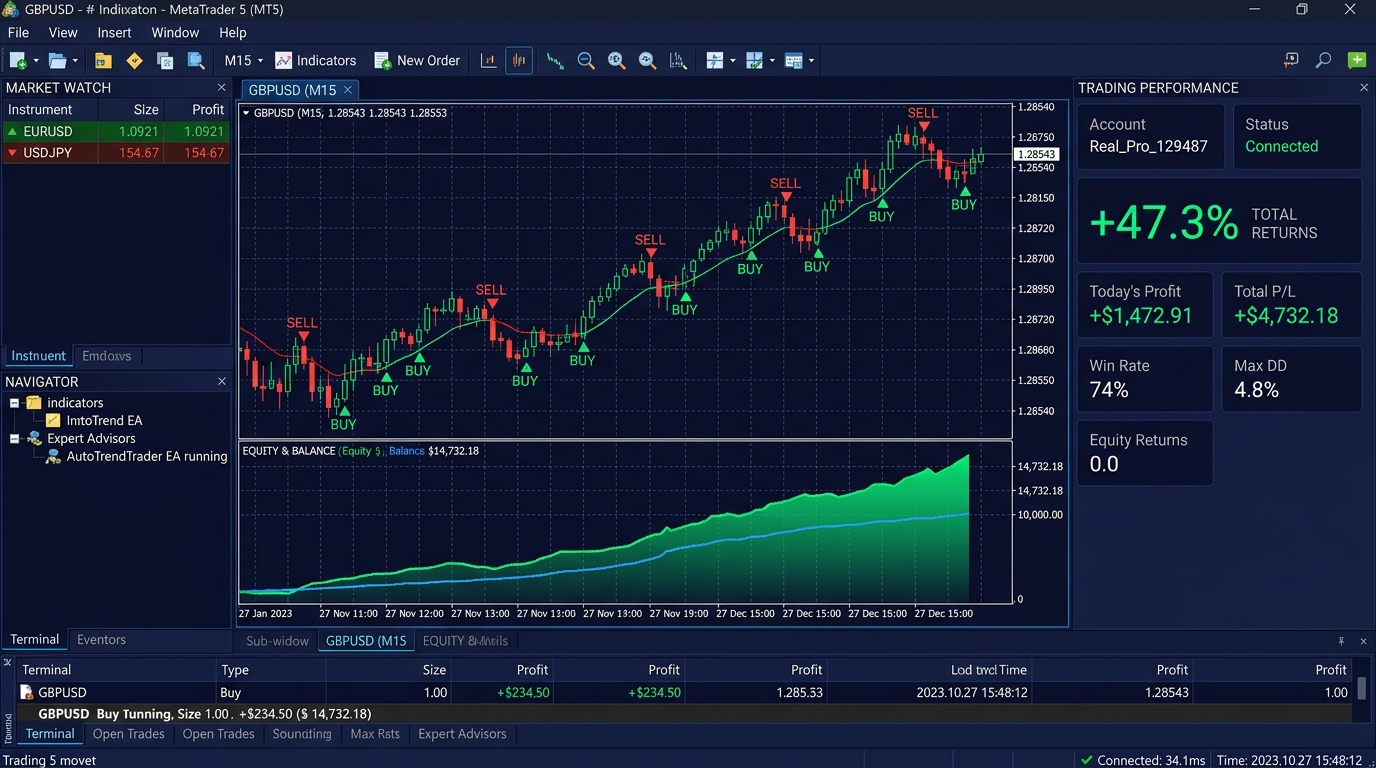1376x768 pixels.
Task: Click the yellow folder data icon in toolbar
Action: tap(103, 60)
